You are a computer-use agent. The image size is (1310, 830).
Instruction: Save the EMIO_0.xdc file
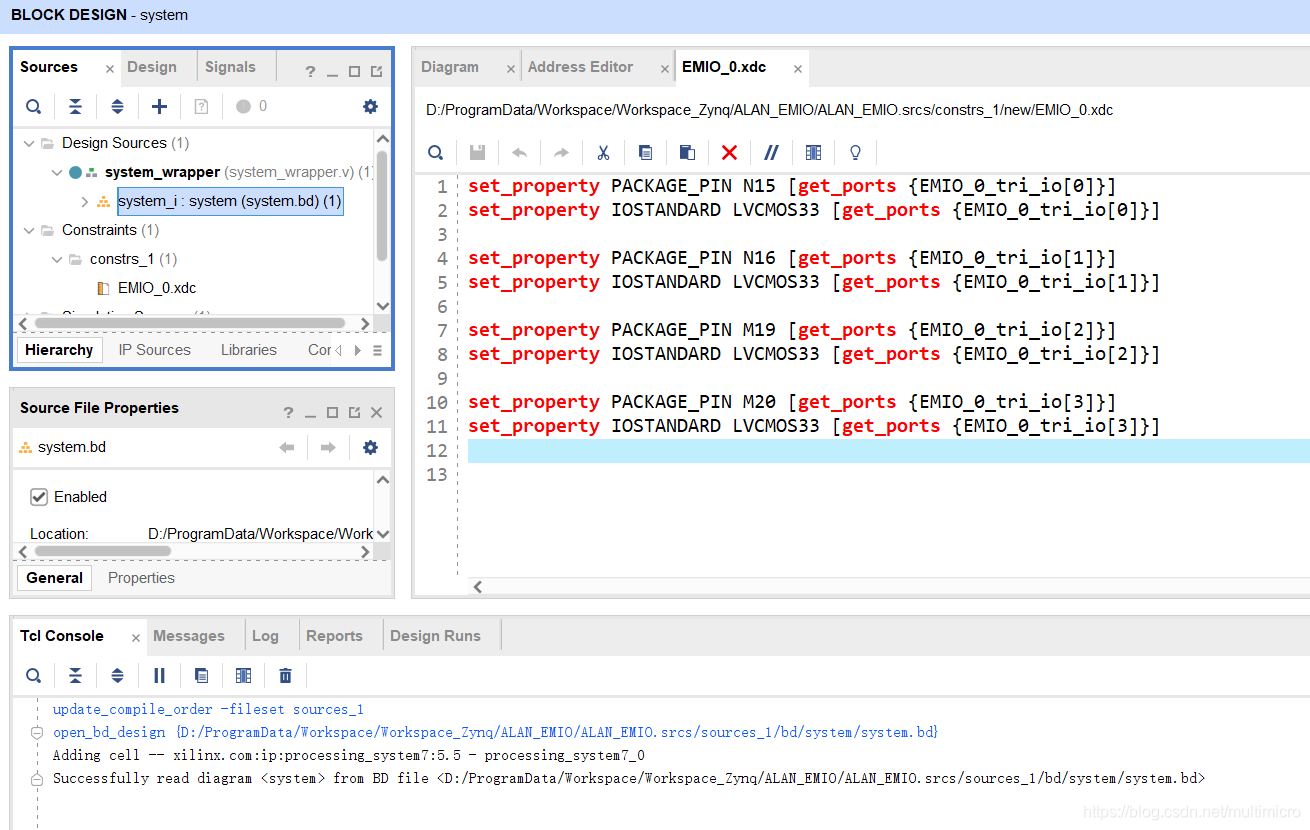[478, 153]
